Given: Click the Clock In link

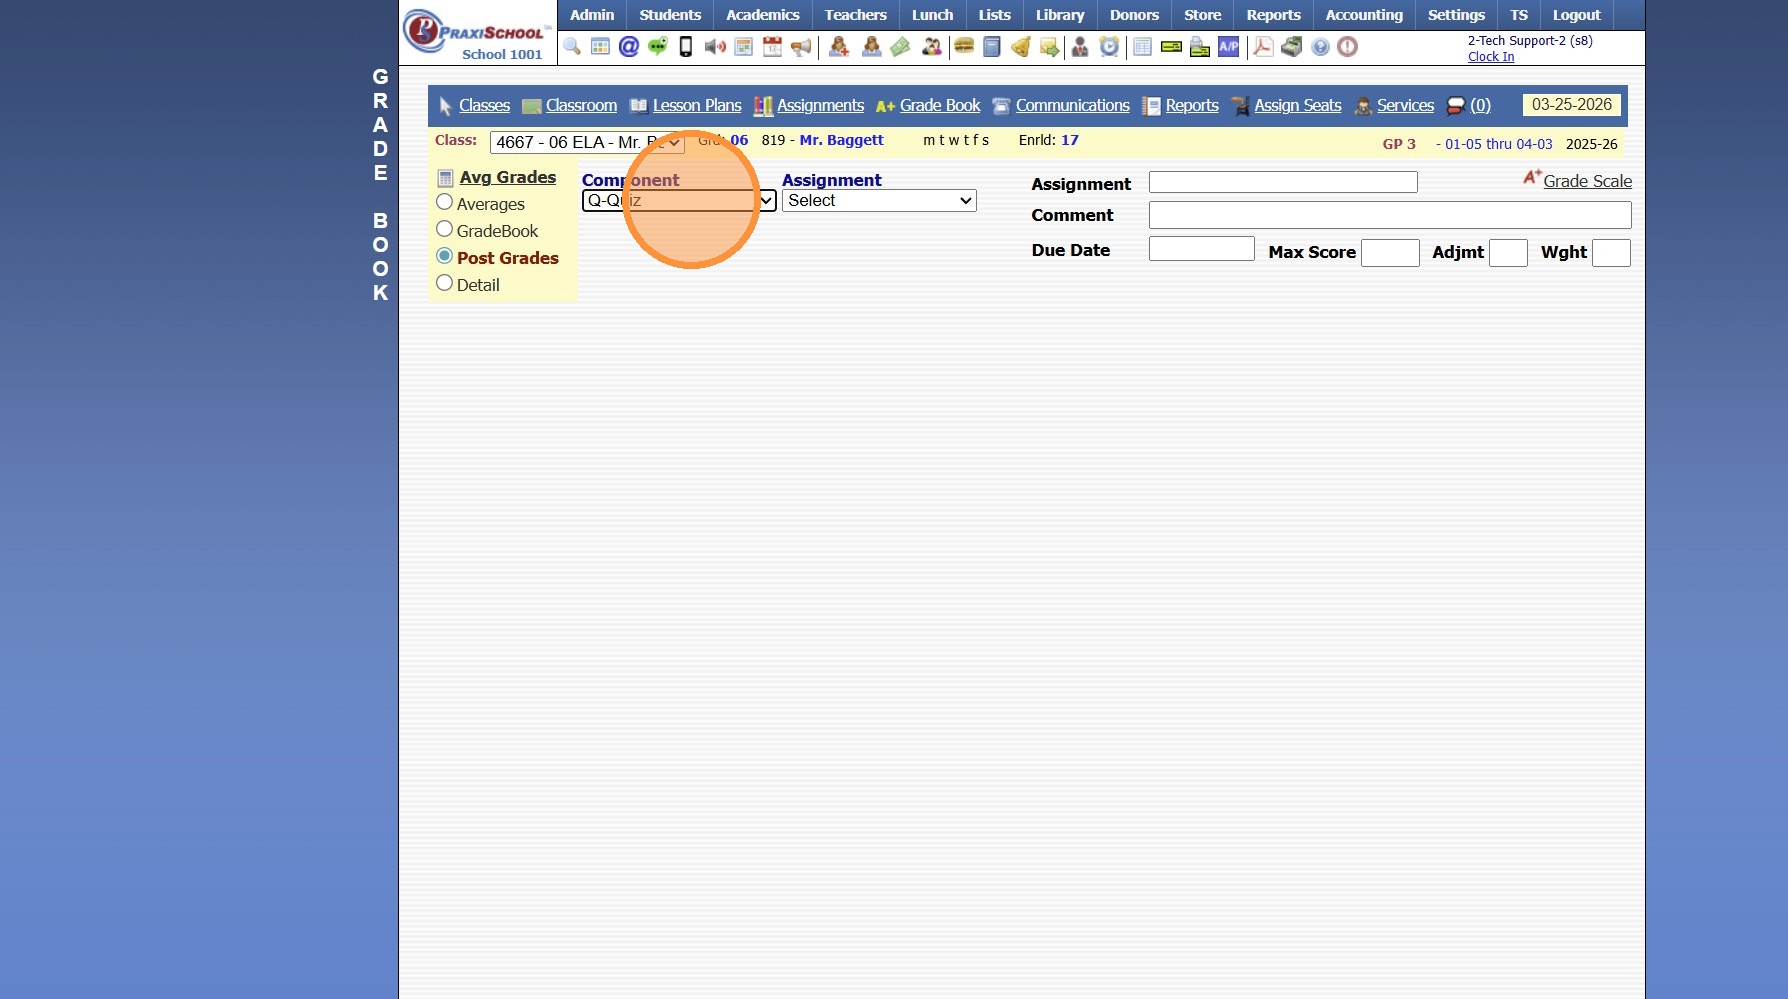Looking at the screenshot, I should (1491, 57).
